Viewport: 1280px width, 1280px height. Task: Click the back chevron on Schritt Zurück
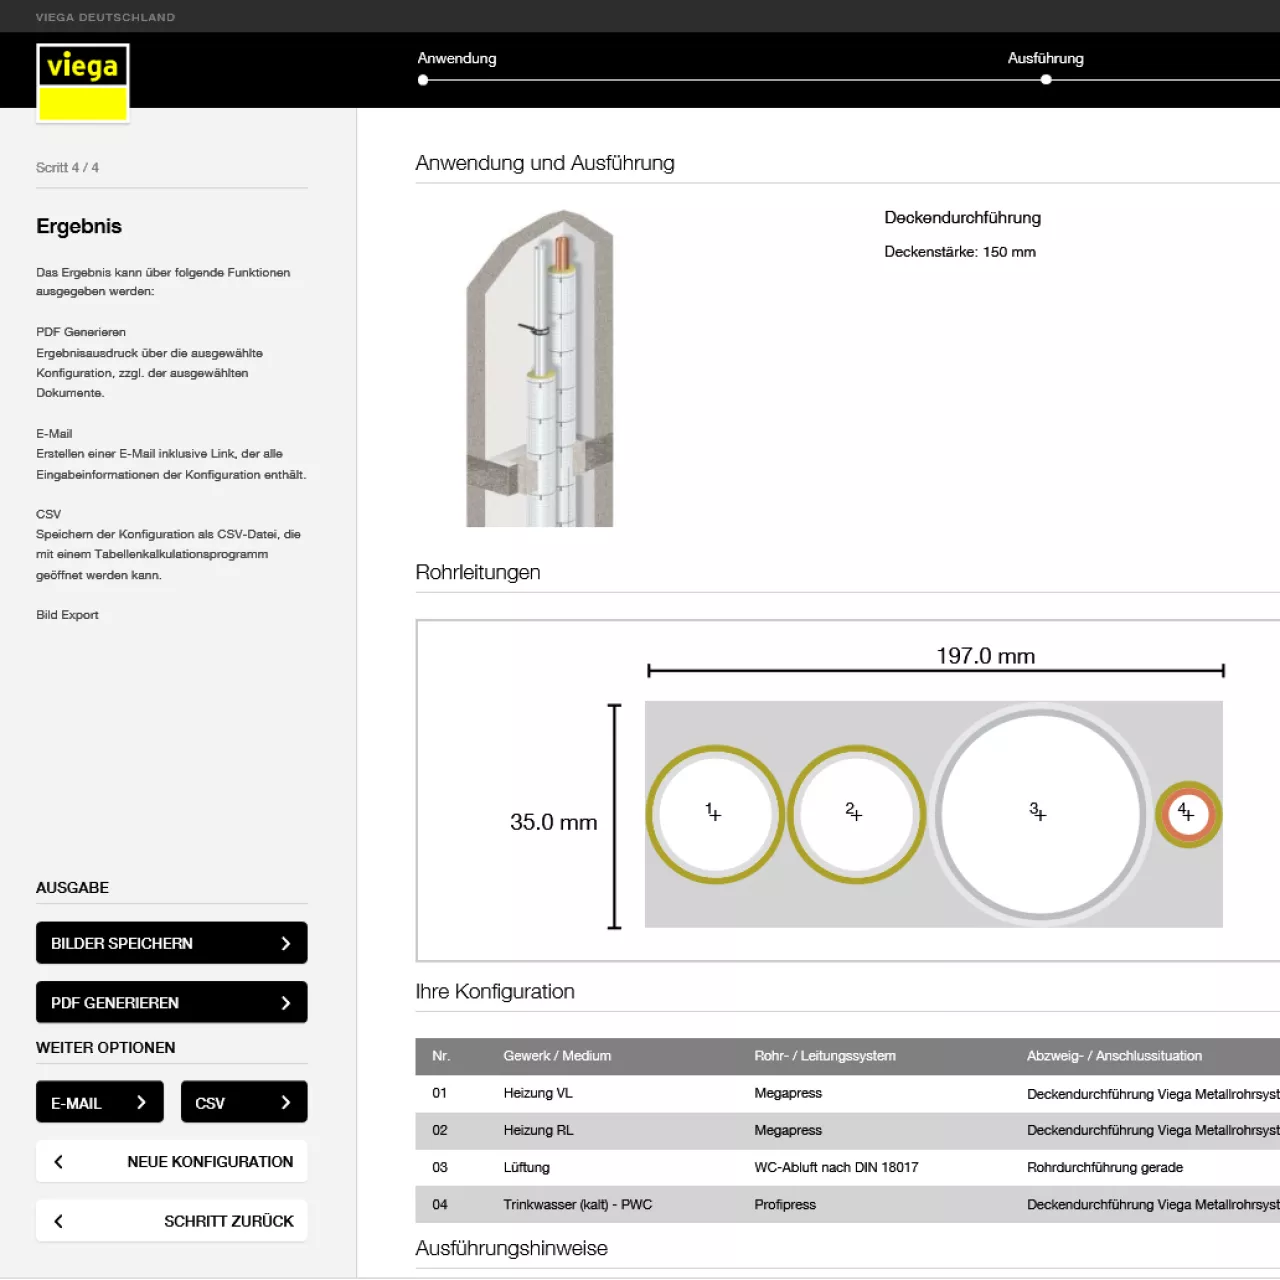(59, 1221)
